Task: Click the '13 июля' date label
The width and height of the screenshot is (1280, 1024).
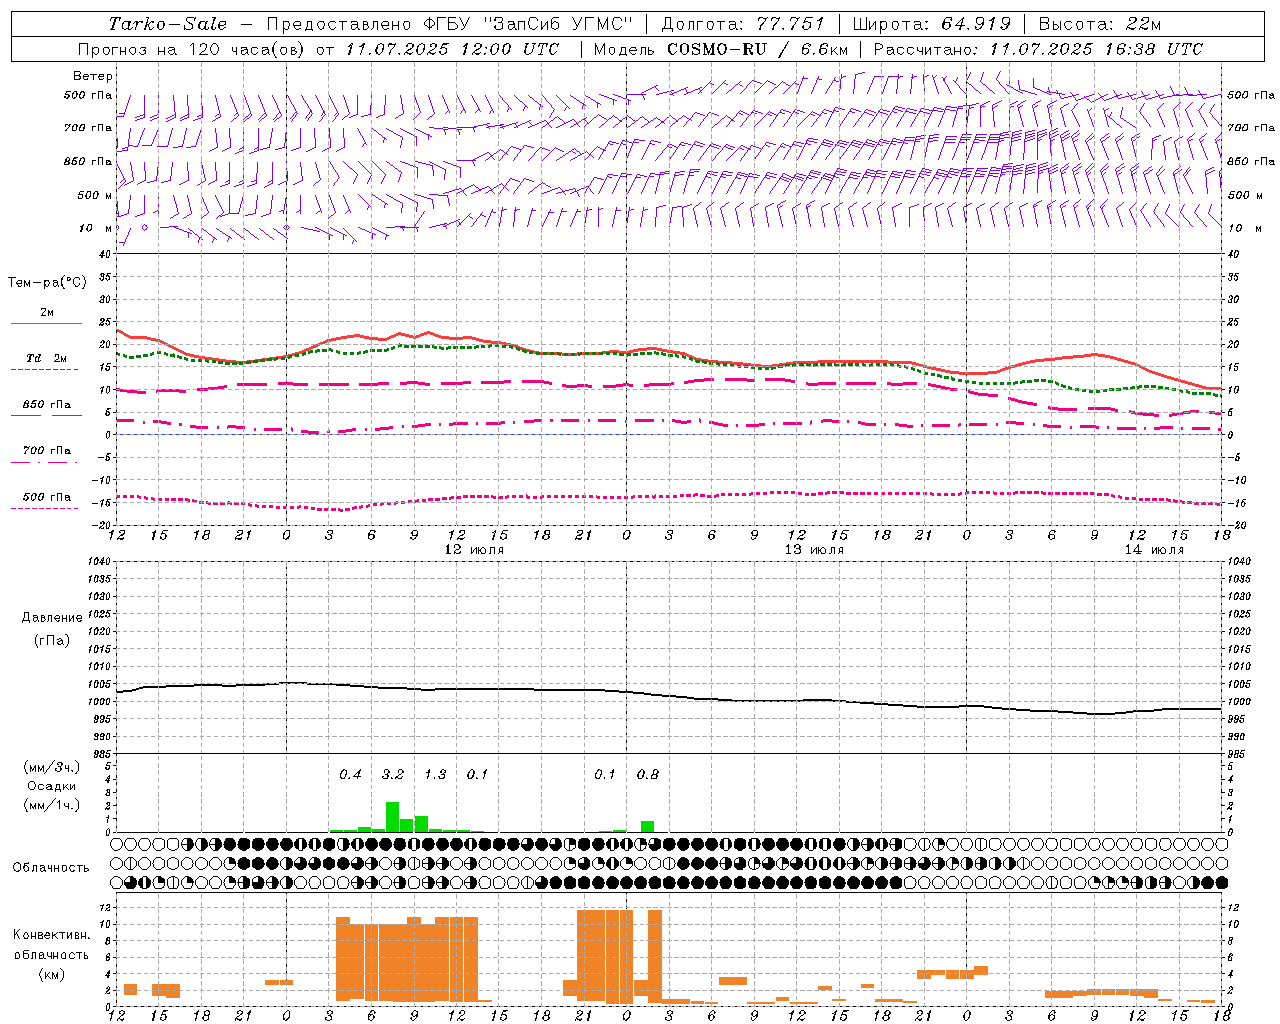Action: 814,550
